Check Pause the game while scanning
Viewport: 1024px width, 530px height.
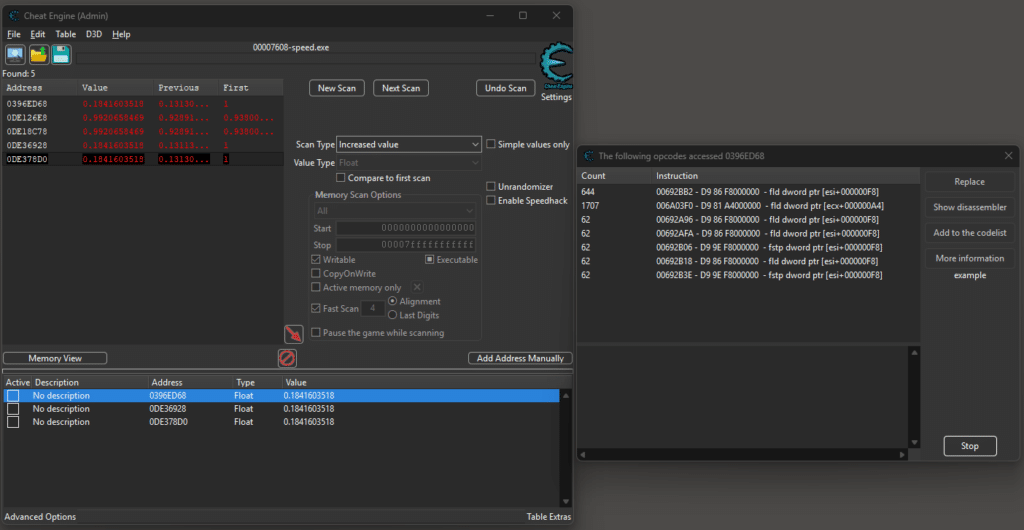tap(316, 332)
